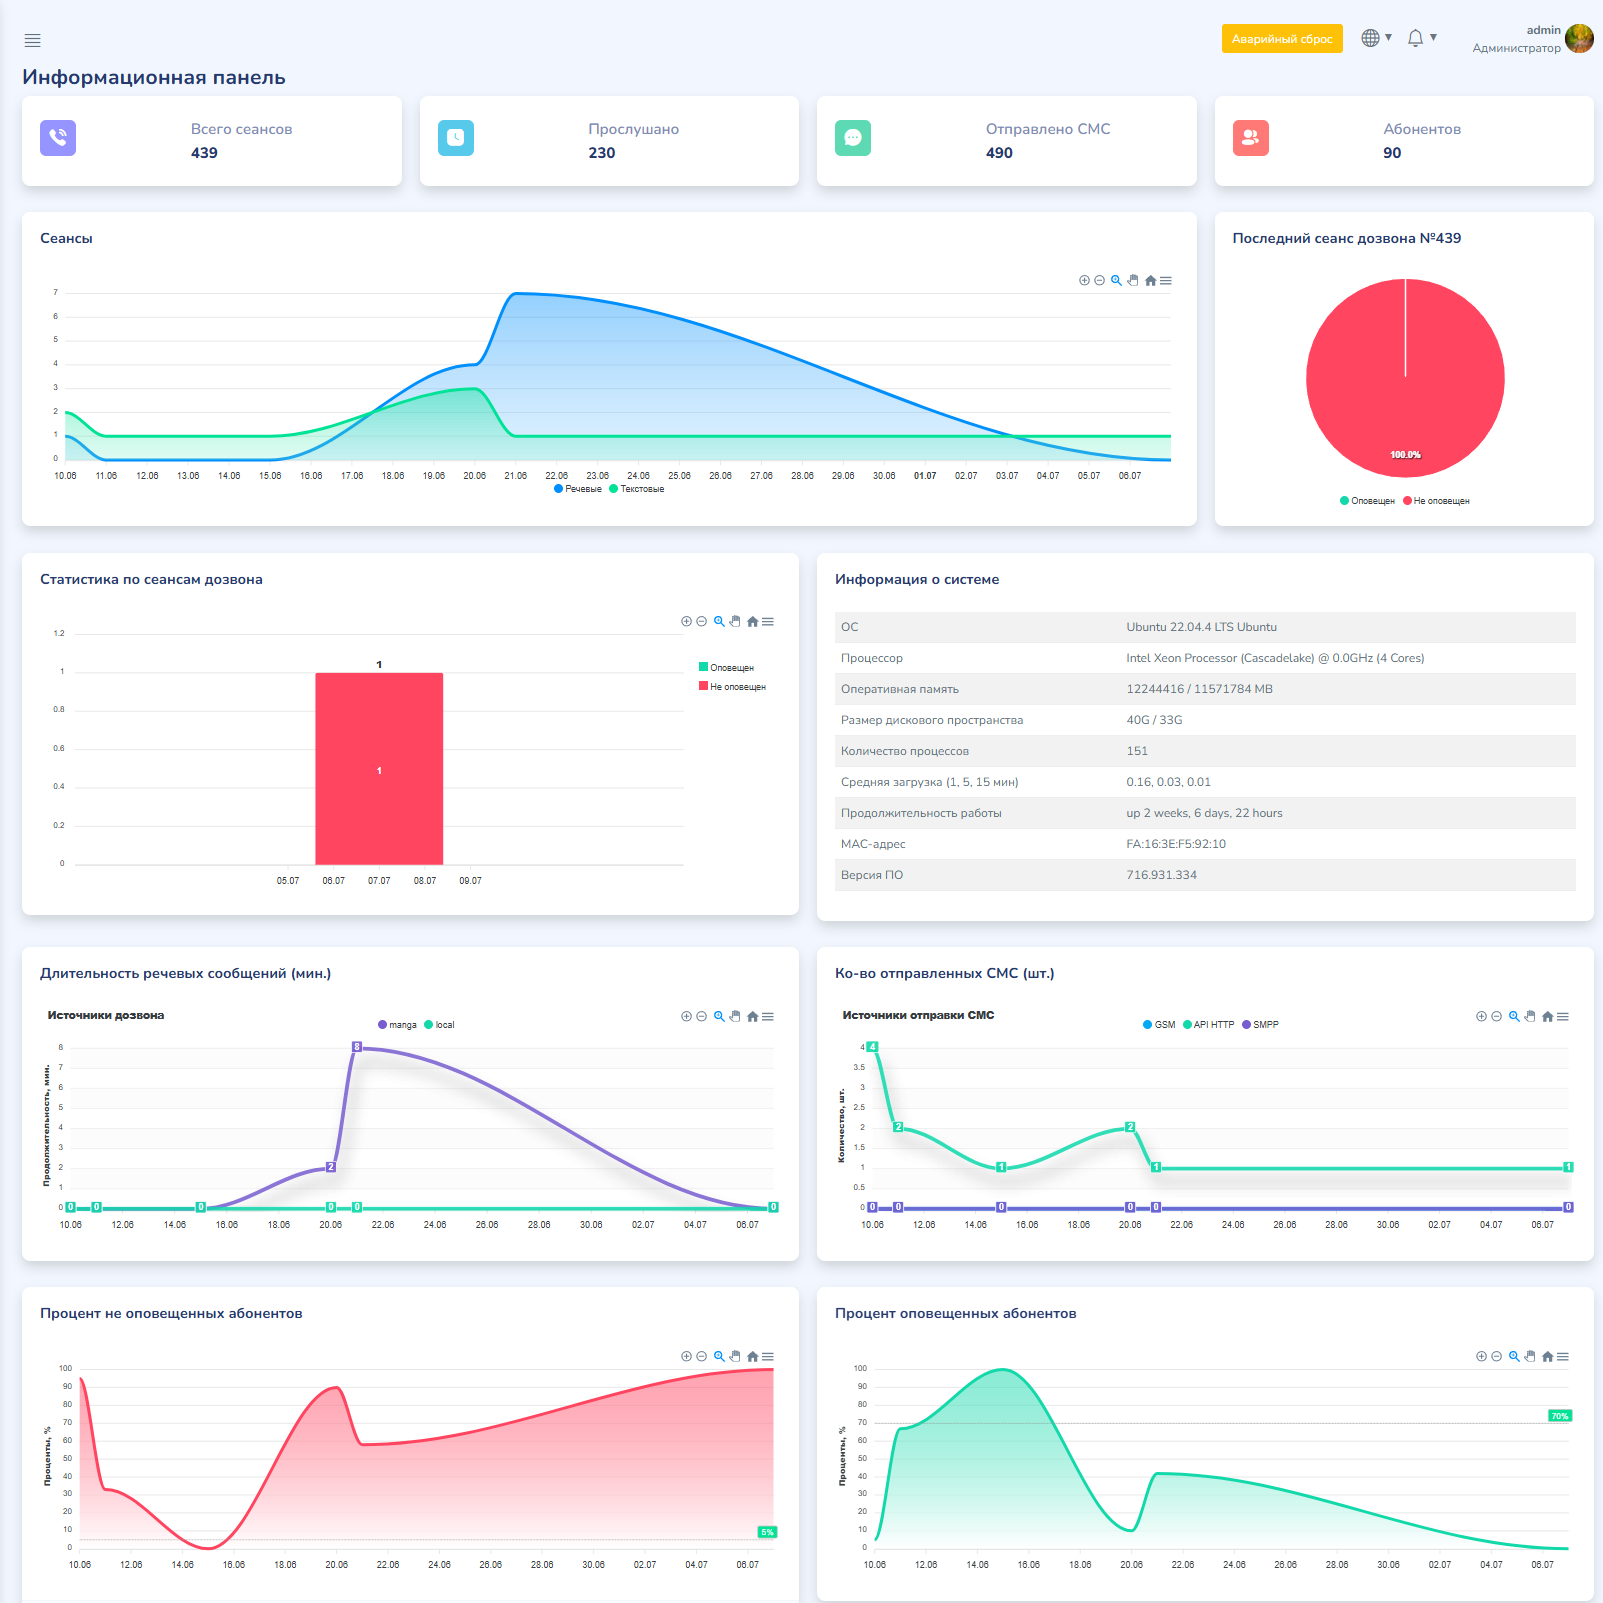Select the selection zoom tool on СМС chart
The height and width of the screenshot is (1603, 1603).
[x=1514, y=1017]
